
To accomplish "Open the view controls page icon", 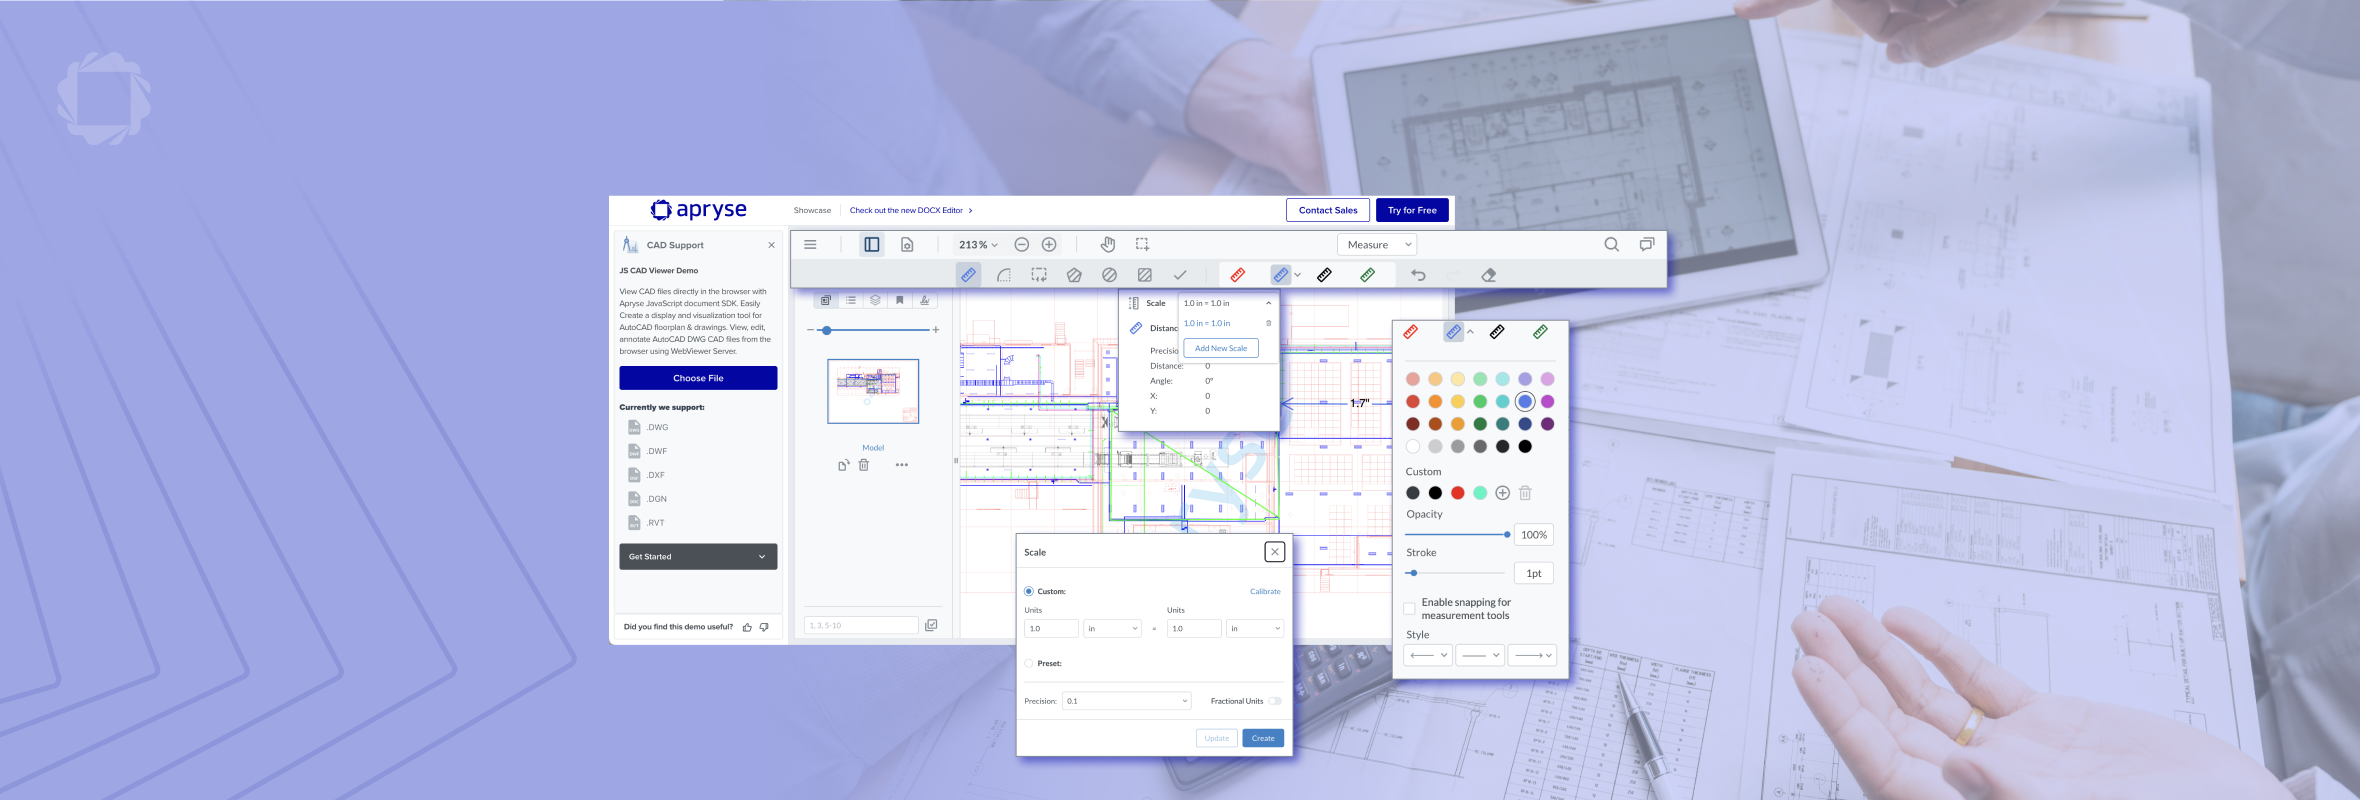I will (907, 244).
